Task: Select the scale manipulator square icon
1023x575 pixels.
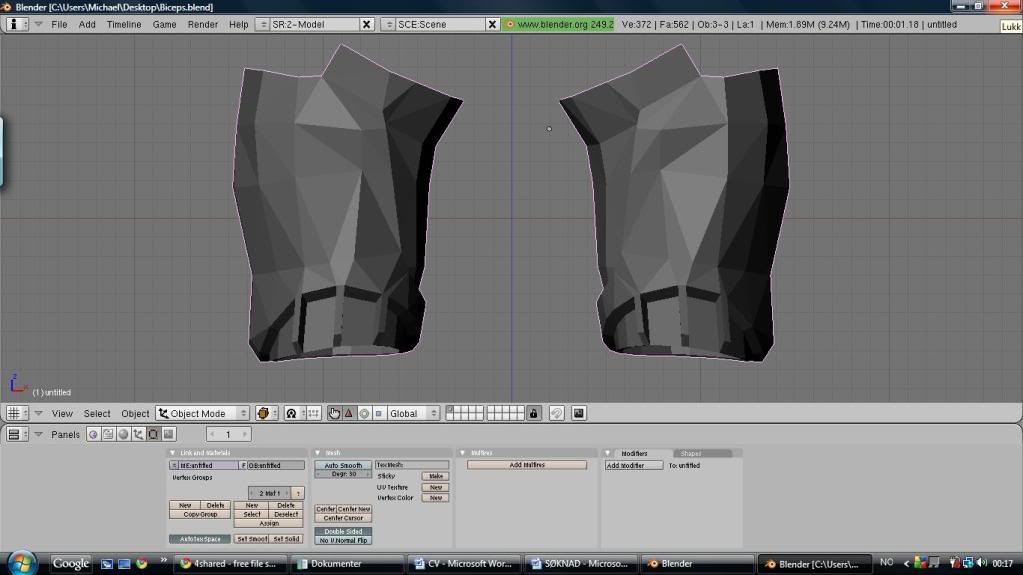Action: (x=378, y=413)
